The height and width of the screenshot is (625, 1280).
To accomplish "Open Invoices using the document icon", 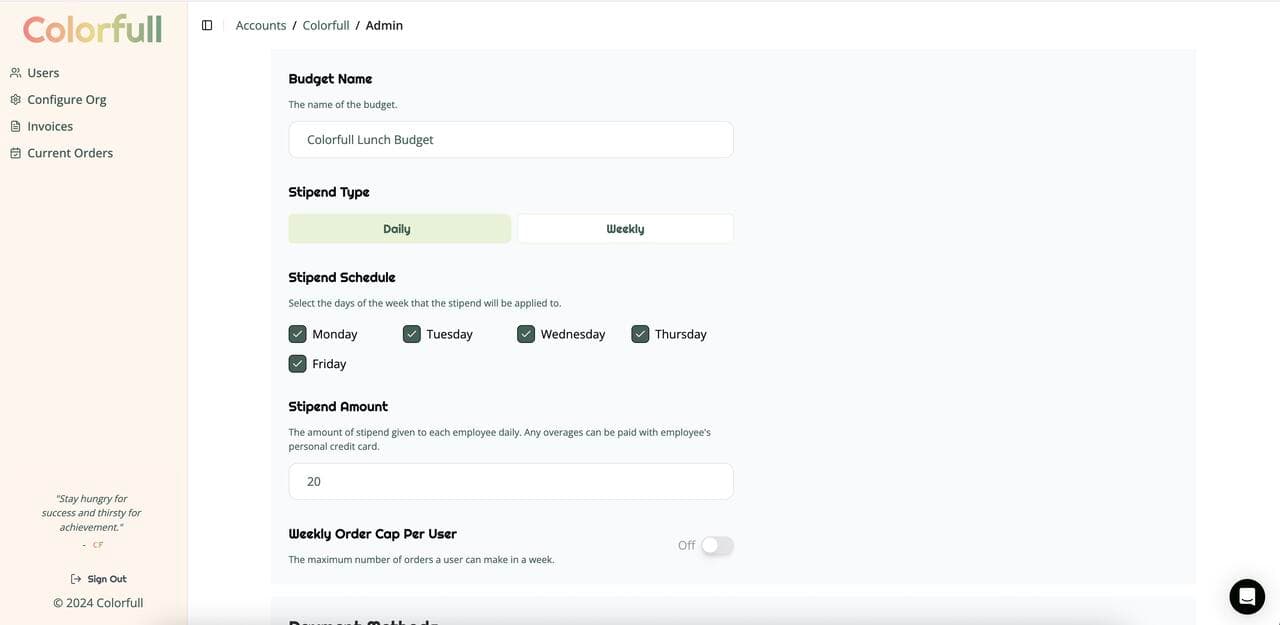I will point(14,125).
